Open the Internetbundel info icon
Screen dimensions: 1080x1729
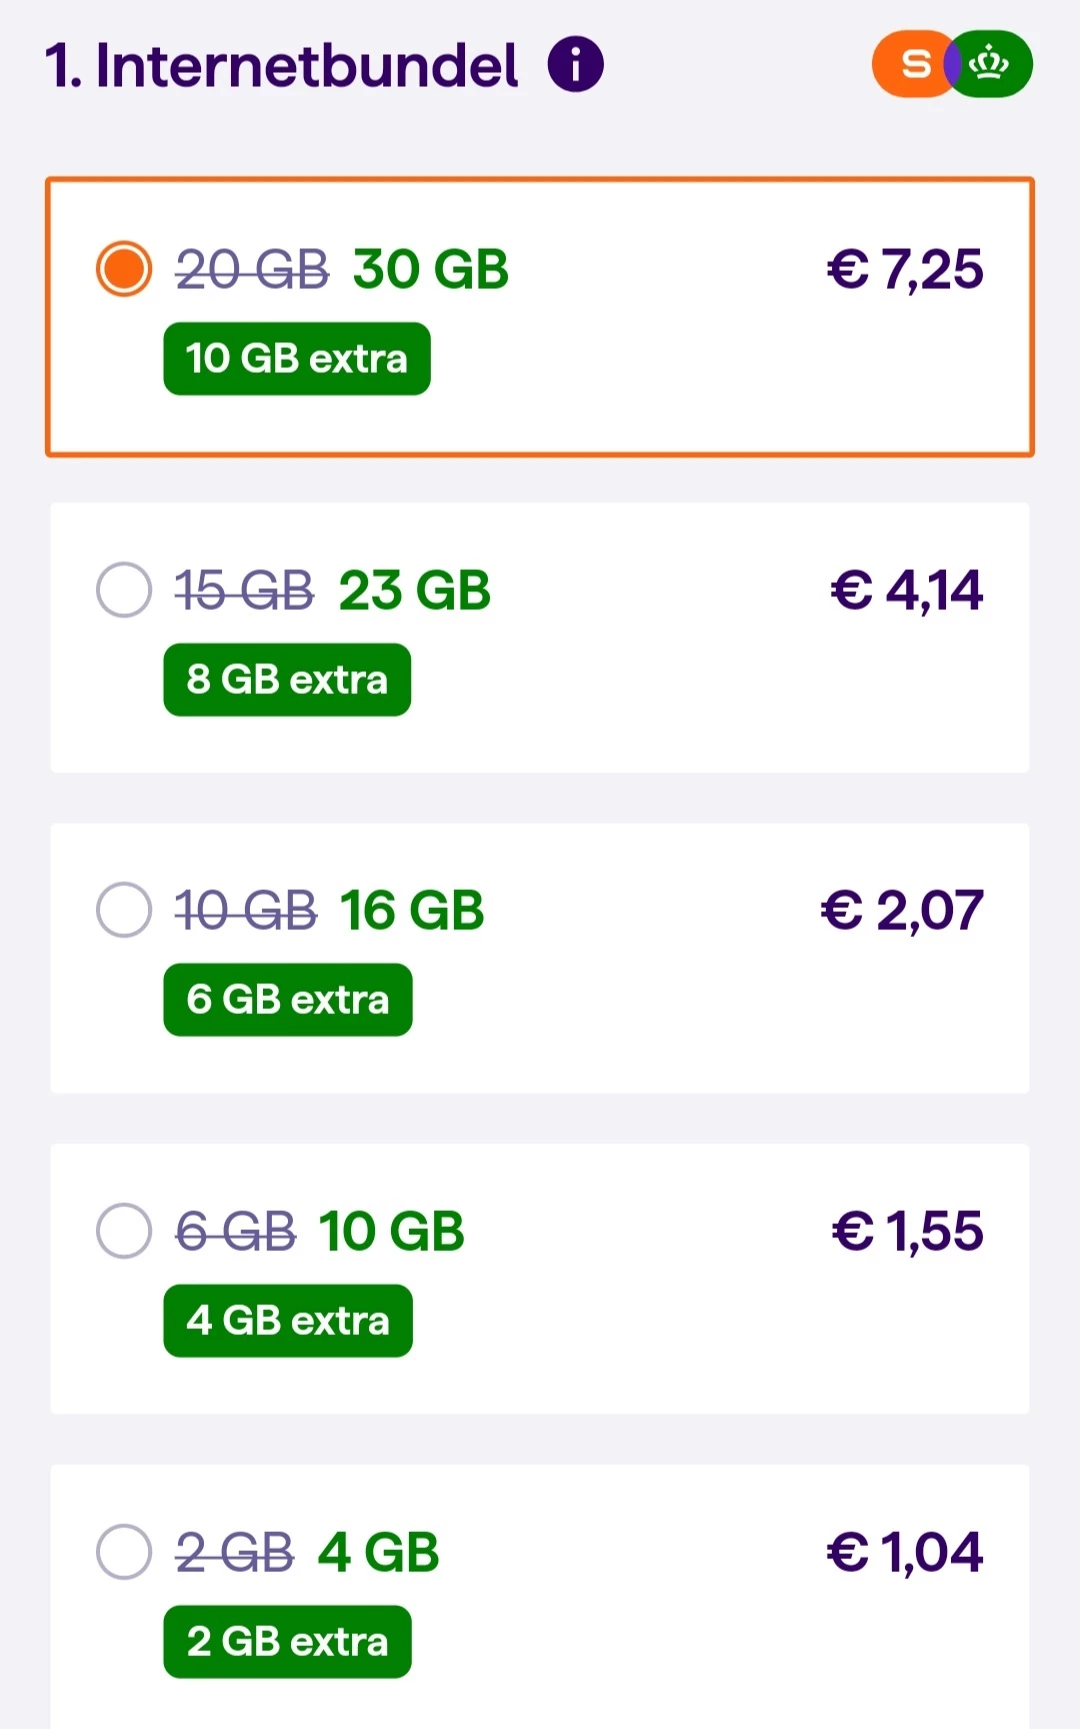pyautogui.click(x=576, y=65)
